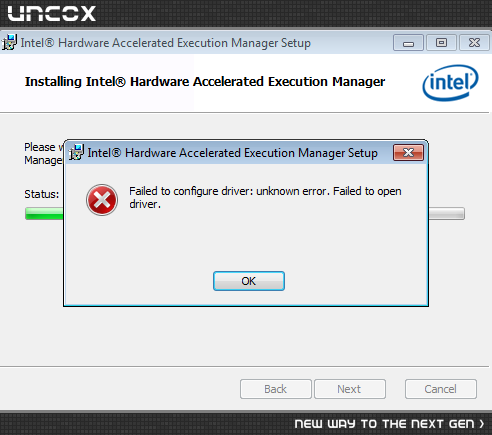Close the main Setup window
The image size is (492, 435).
474,43
